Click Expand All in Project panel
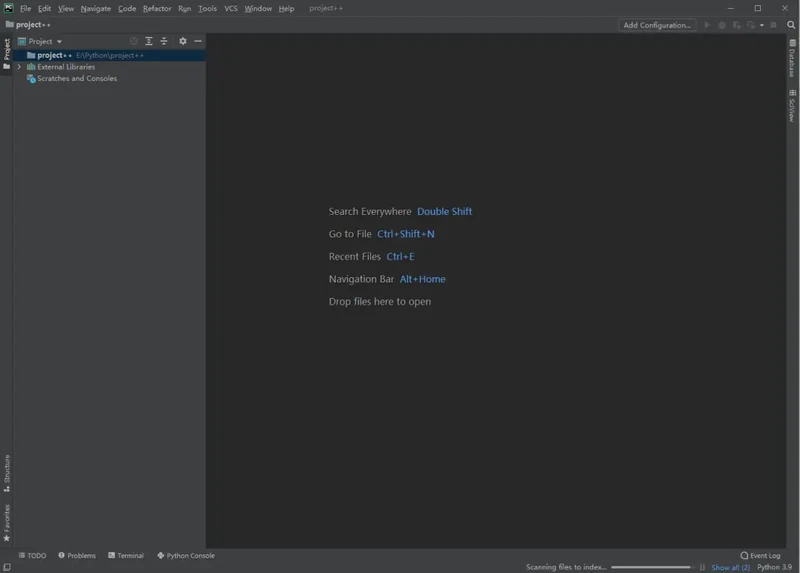This screenshot has width=800, height=573. tap(148, 41)
